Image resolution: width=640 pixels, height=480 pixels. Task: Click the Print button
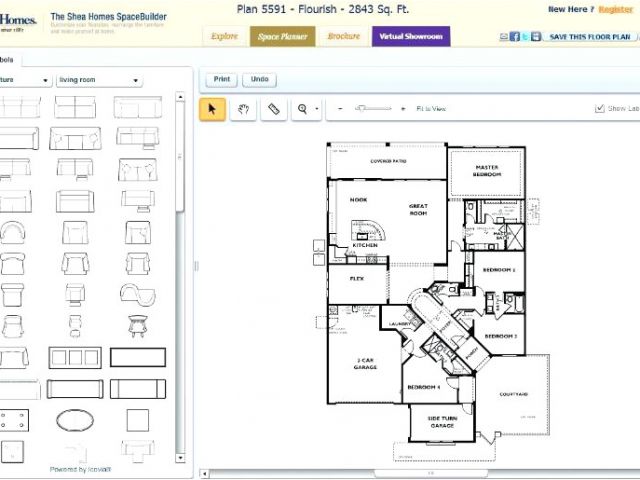(x=222, y=80)
